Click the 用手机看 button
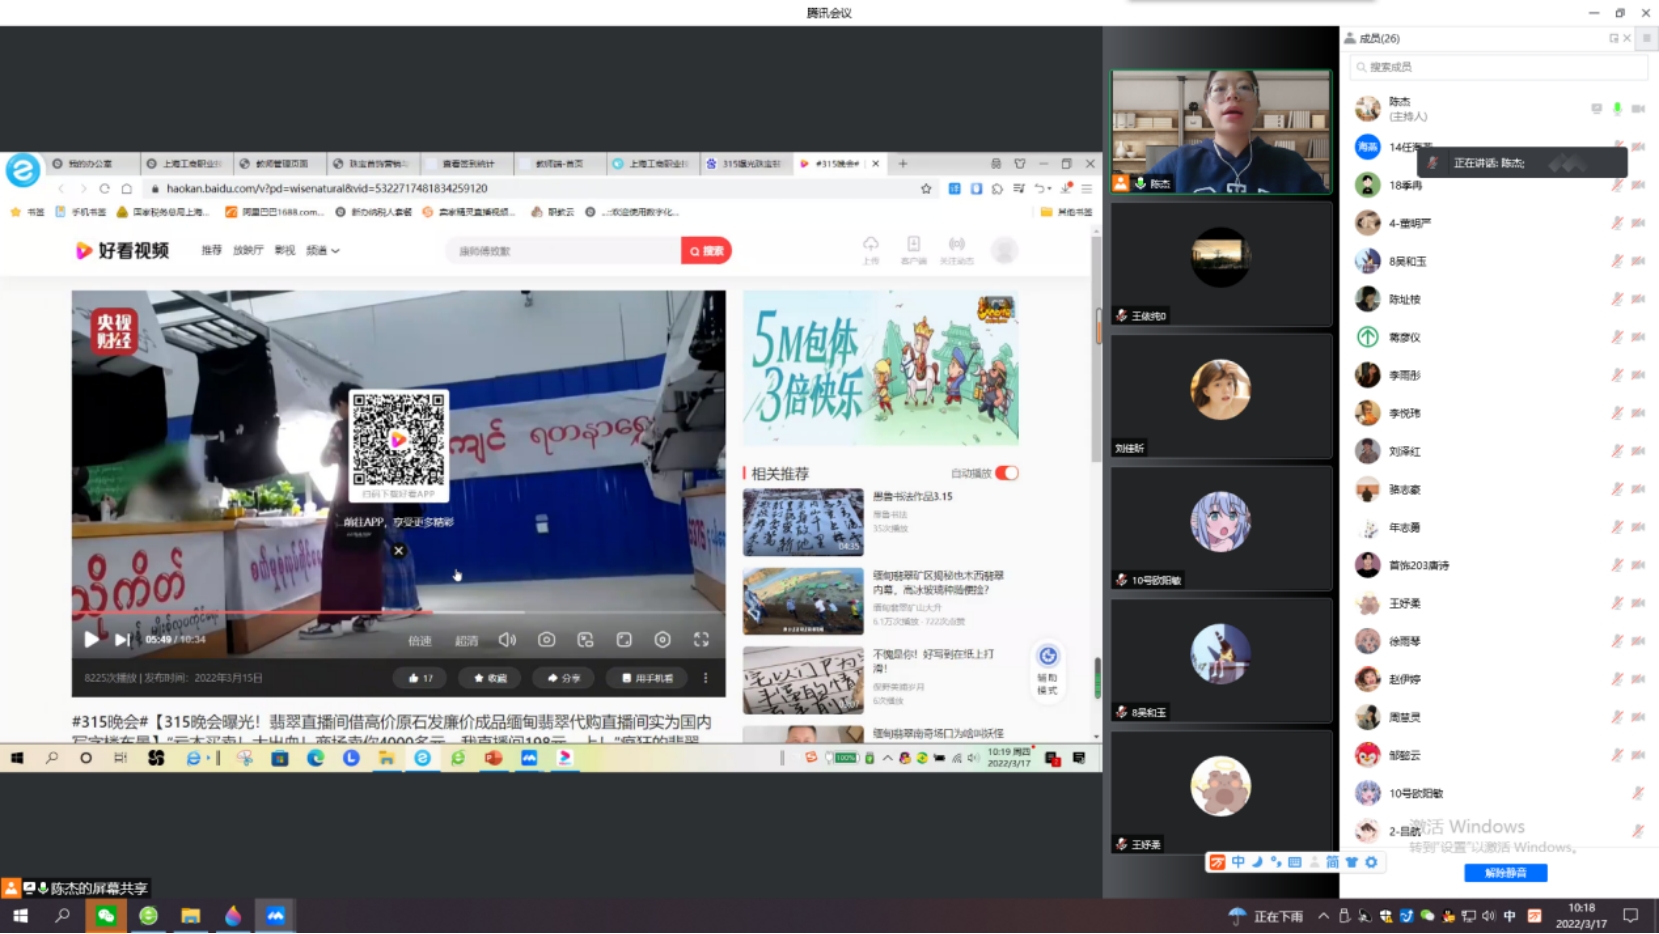1659x934 pixels. 647,678
